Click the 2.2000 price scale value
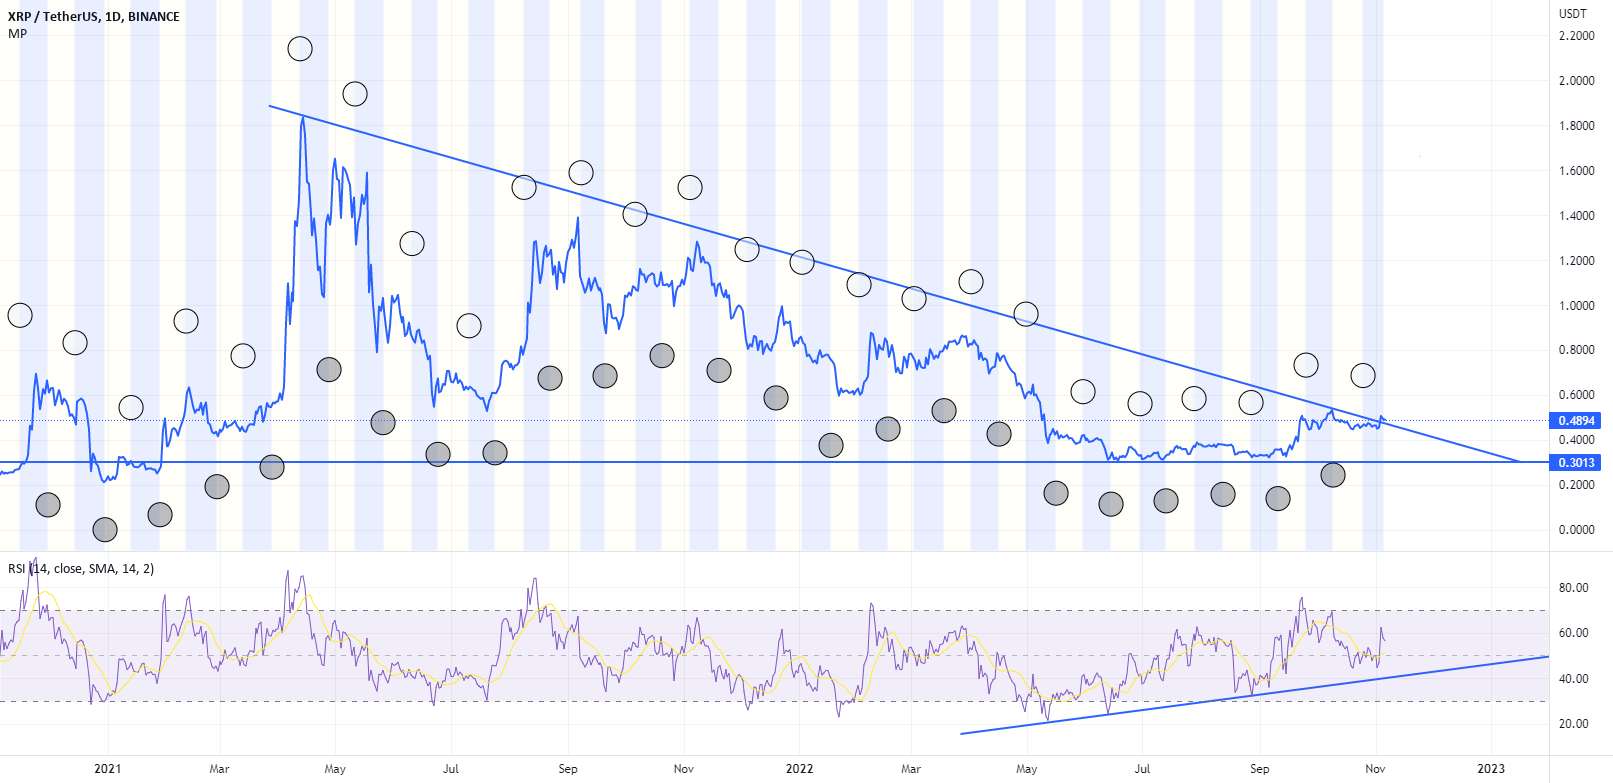1613x783 pixels. [x=1577, y=36]
